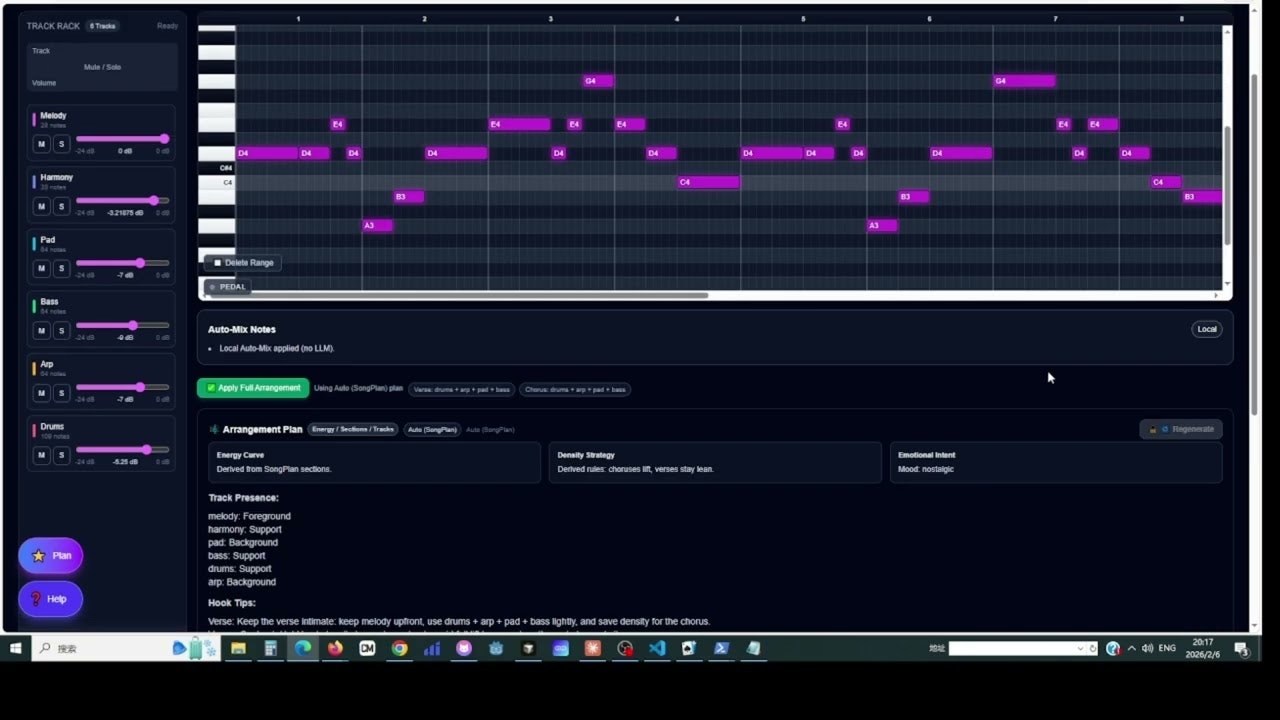Click the Local button in Auto-Mix Notes
Viewport: 1280px width, 720px height.
(x=1207, y=329)
